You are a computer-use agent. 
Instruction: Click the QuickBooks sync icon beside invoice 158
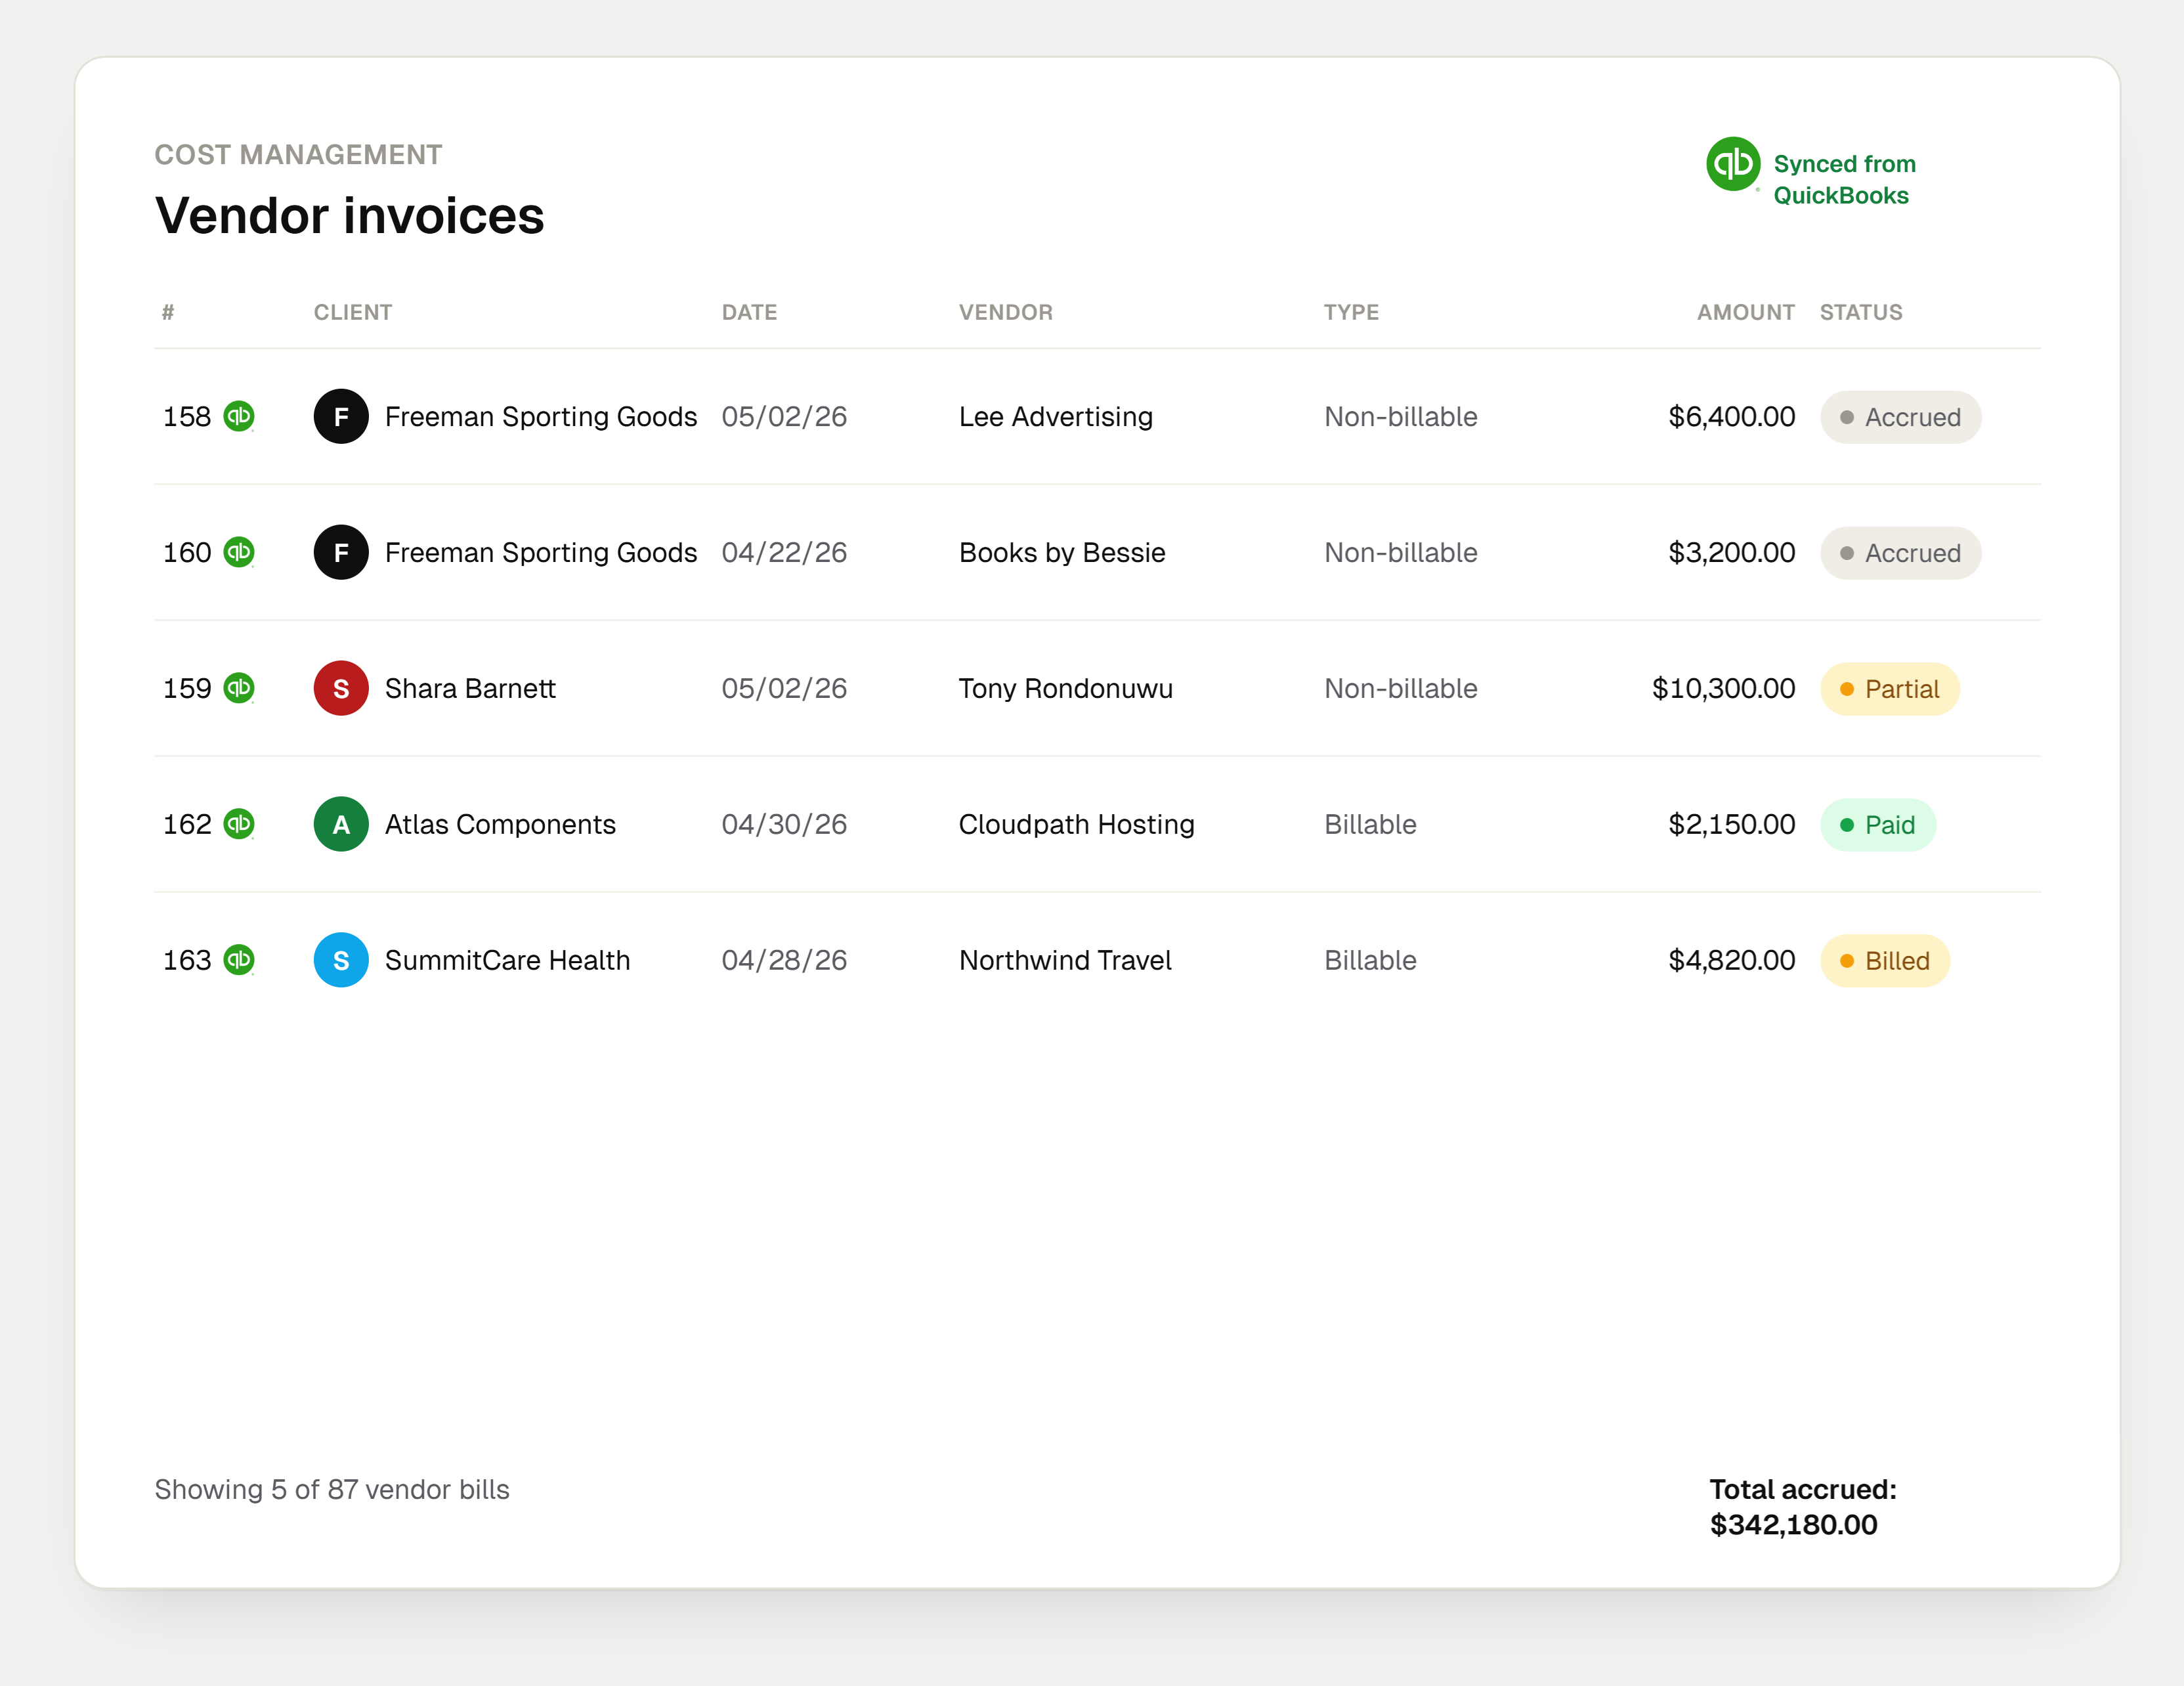click(x=239, y=416)
